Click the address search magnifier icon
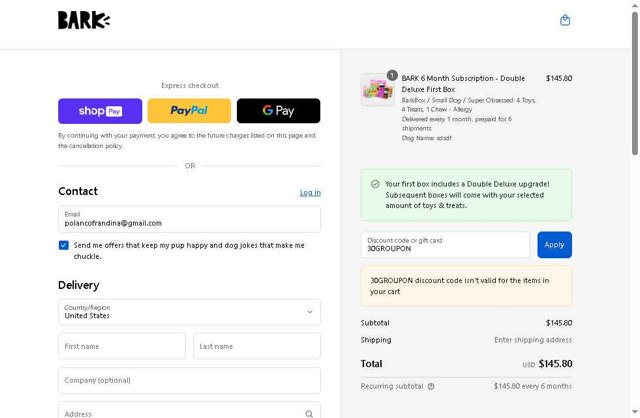 (x=309, y=414)
